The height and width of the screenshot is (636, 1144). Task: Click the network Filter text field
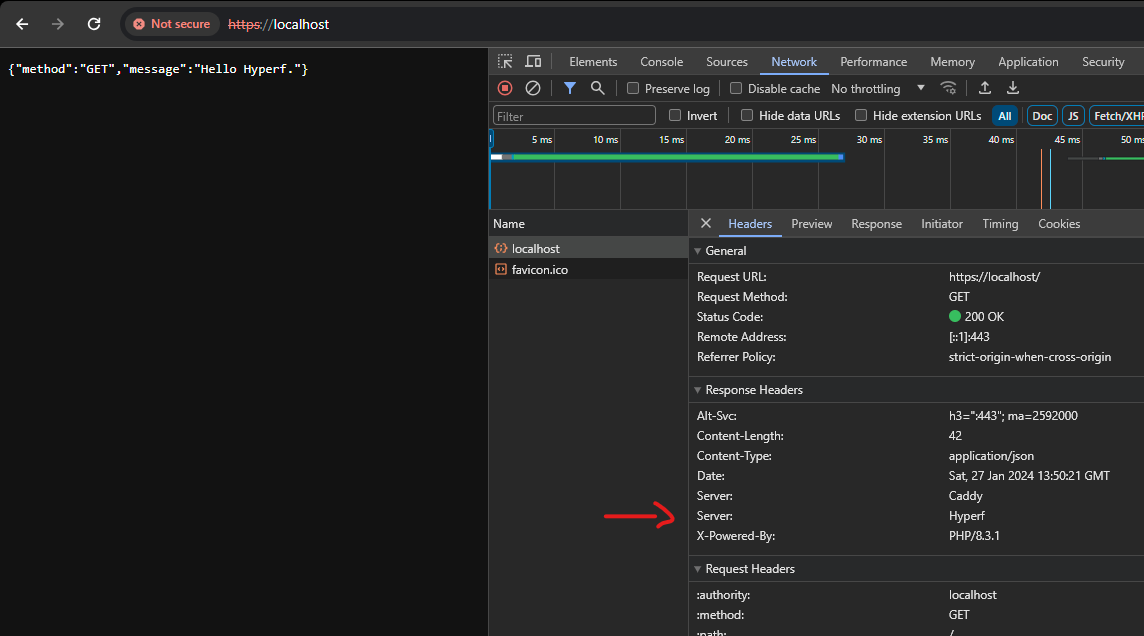tap(574, 116)
